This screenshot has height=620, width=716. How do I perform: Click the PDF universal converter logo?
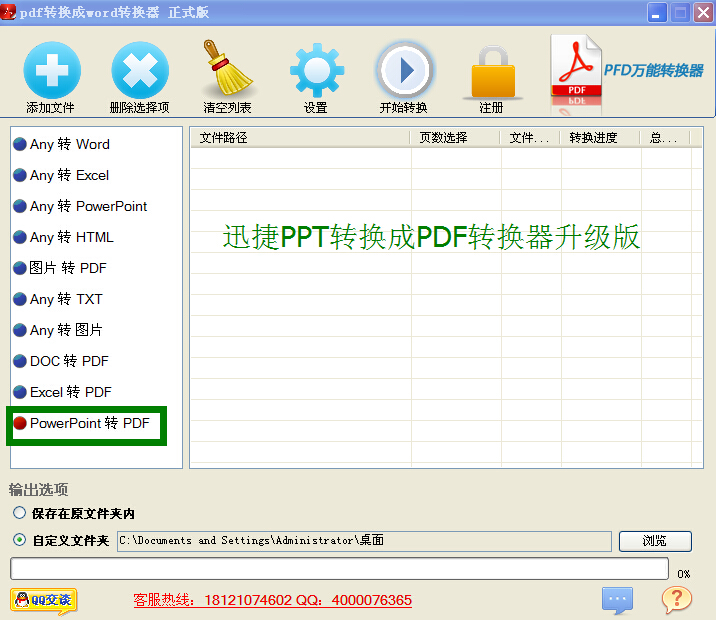click(x=627, y=72)
